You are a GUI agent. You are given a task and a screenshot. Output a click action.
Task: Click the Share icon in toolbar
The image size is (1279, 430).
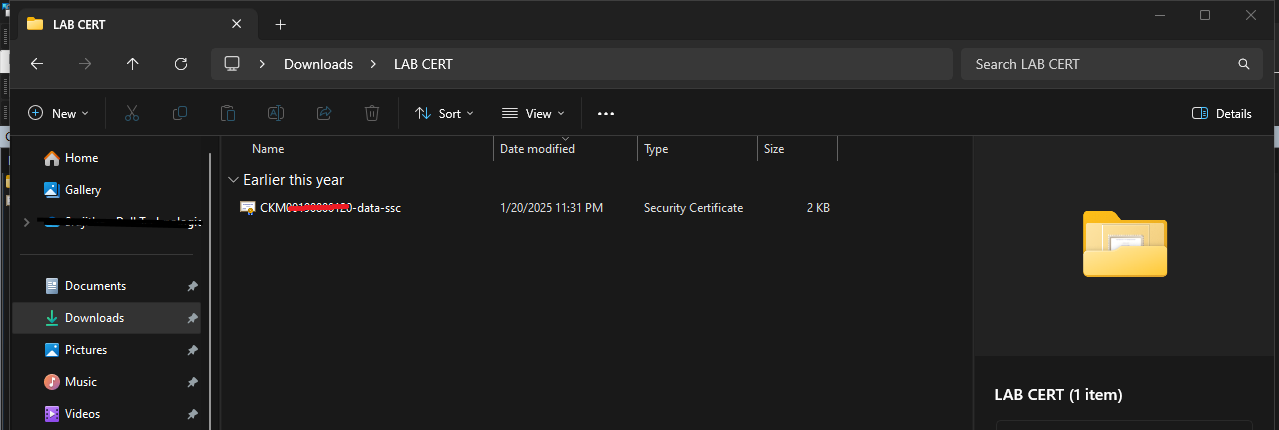click(x=324, y=114)
